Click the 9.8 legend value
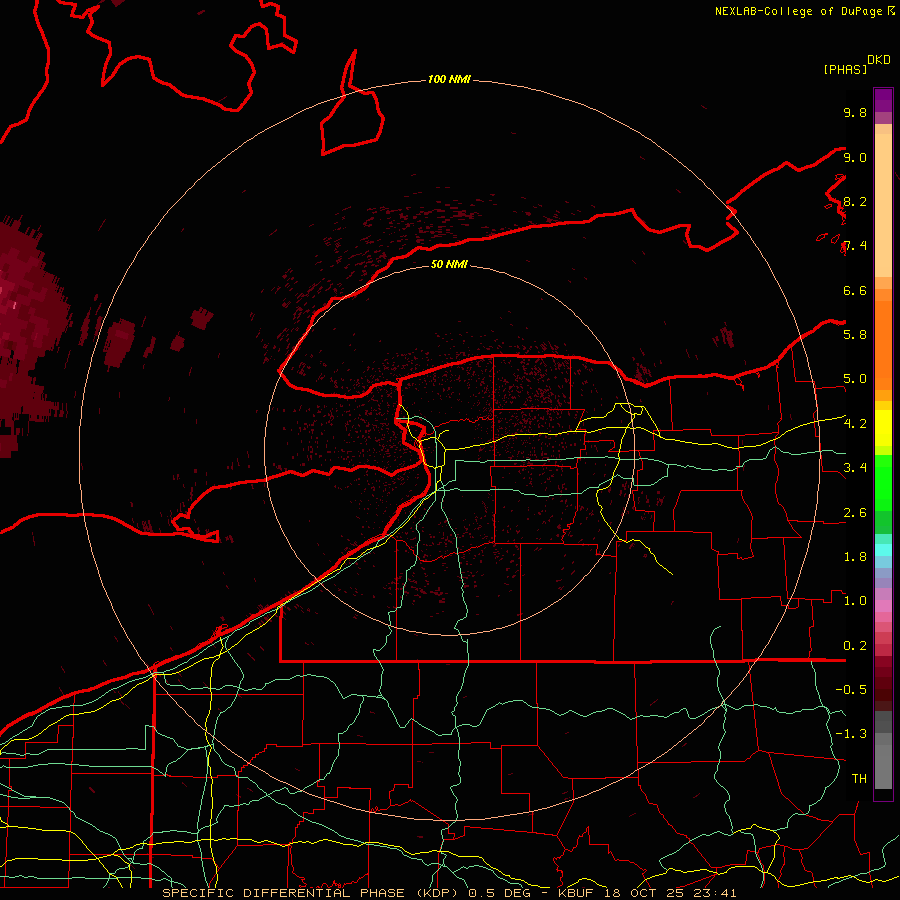900x900 pixels. coord(855,112)
